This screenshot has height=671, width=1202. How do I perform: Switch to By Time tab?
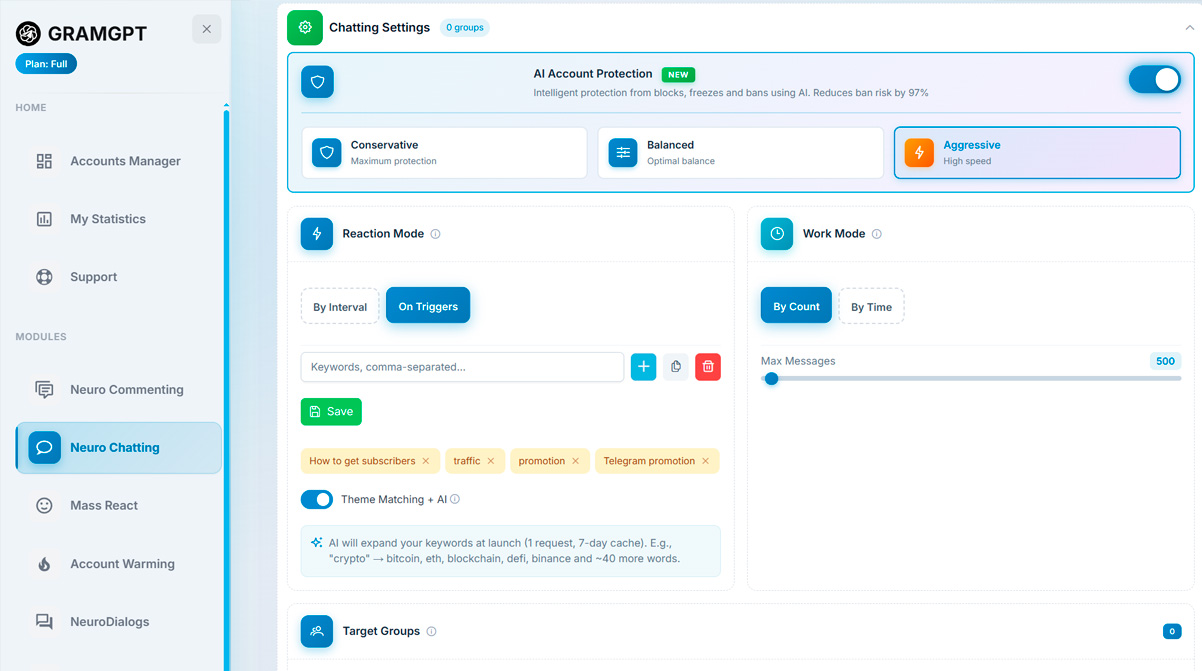[x=871, y=307]
